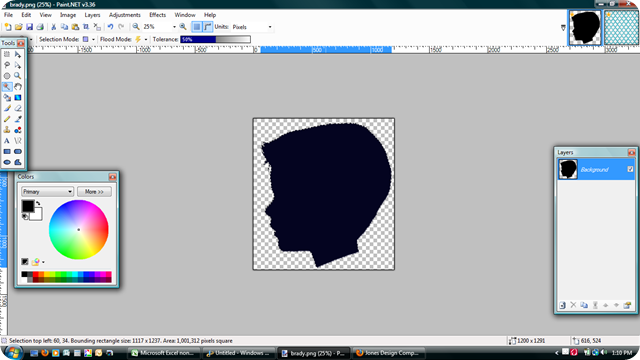Click the Print toolbar icon
The height and width of the screenshot is (360, 640).
pos(40,27)
